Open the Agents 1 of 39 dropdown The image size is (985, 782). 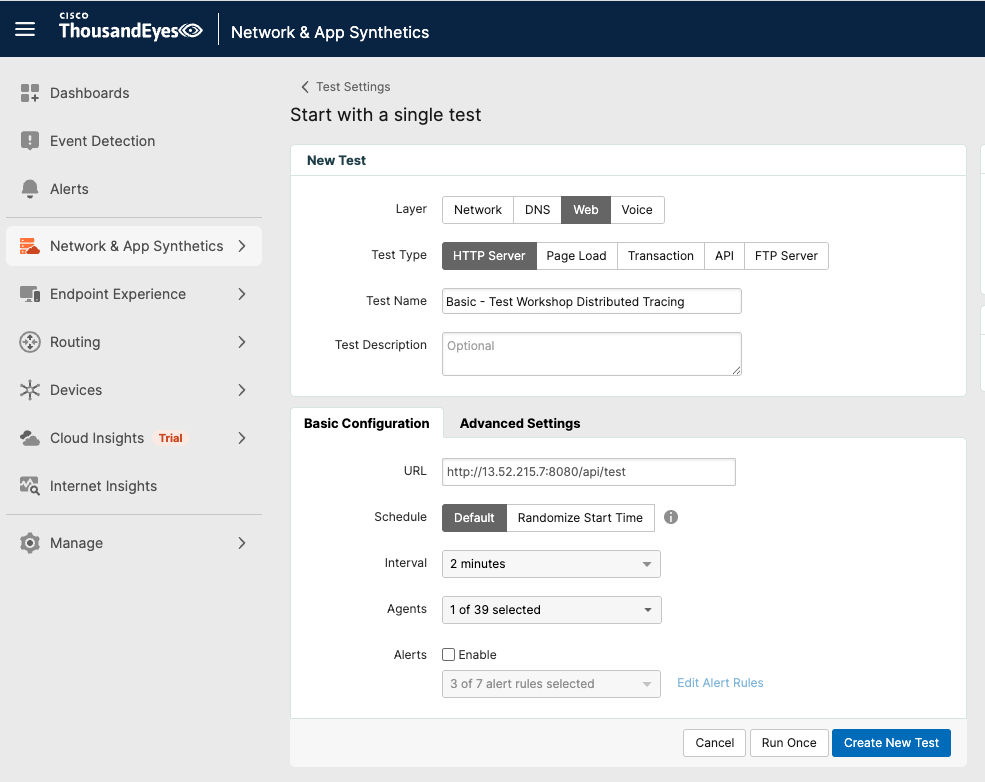point(552,610)
